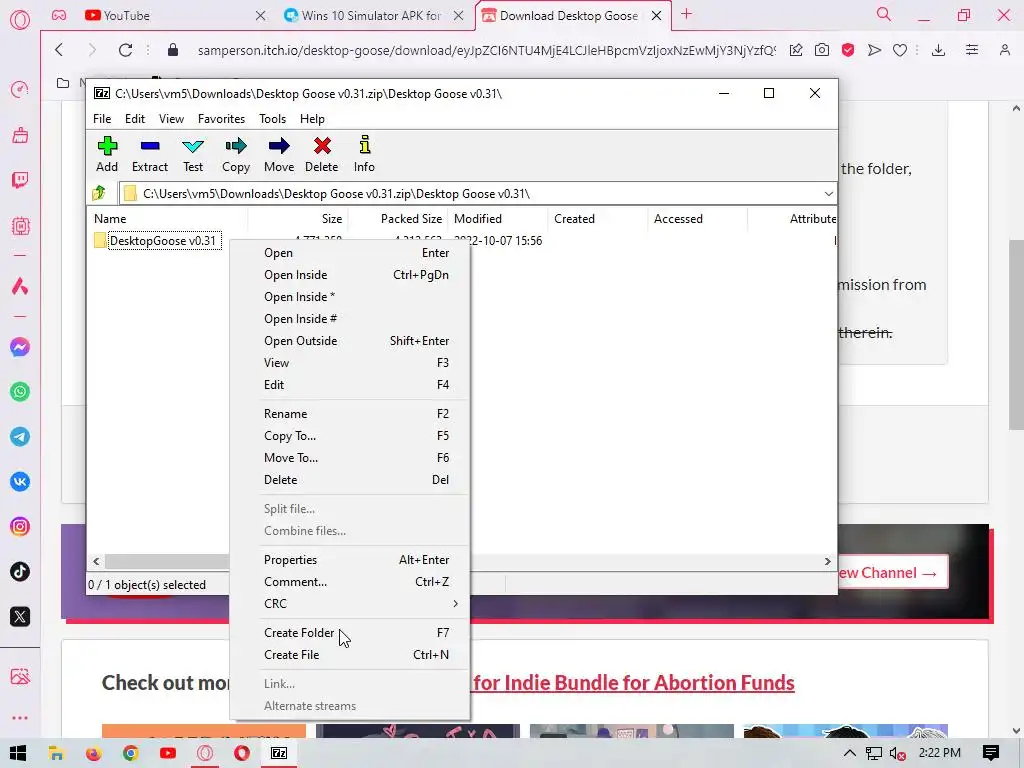1024x768 pixels.
Task: Open the Tools menu
Action: coord(272,119)
